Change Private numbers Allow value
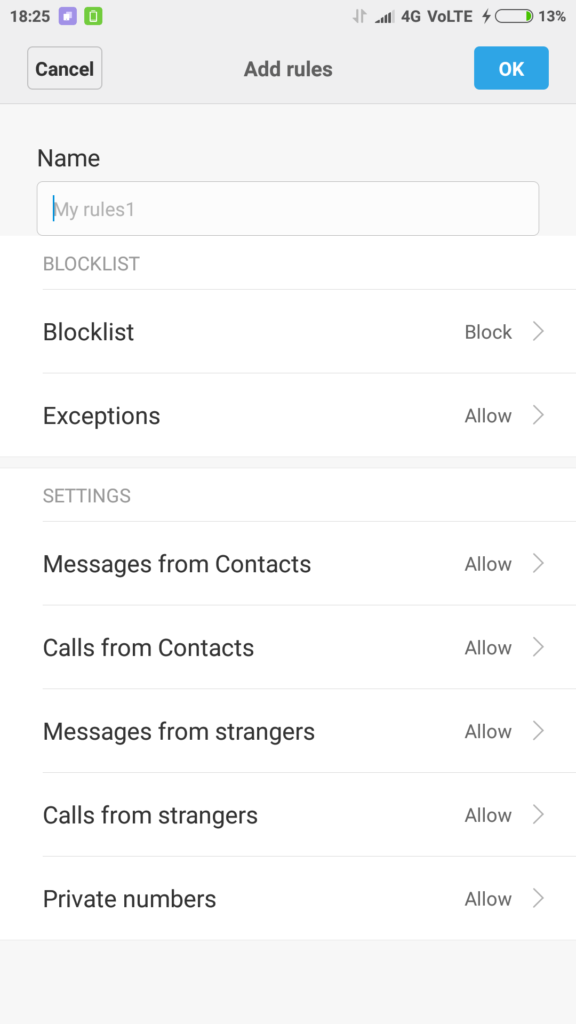 point(488,899)
